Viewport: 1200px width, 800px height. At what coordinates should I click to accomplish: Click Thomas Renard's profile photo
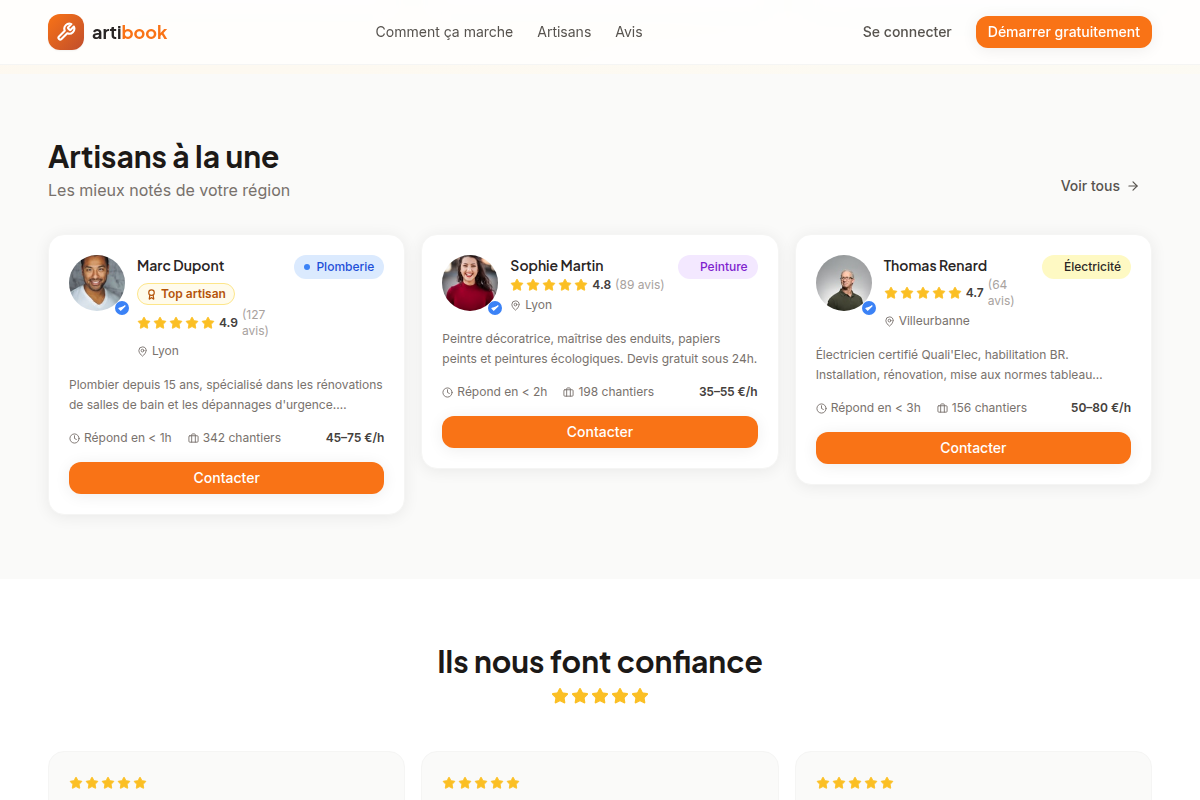pyautogui.click(x=844, y=283)
